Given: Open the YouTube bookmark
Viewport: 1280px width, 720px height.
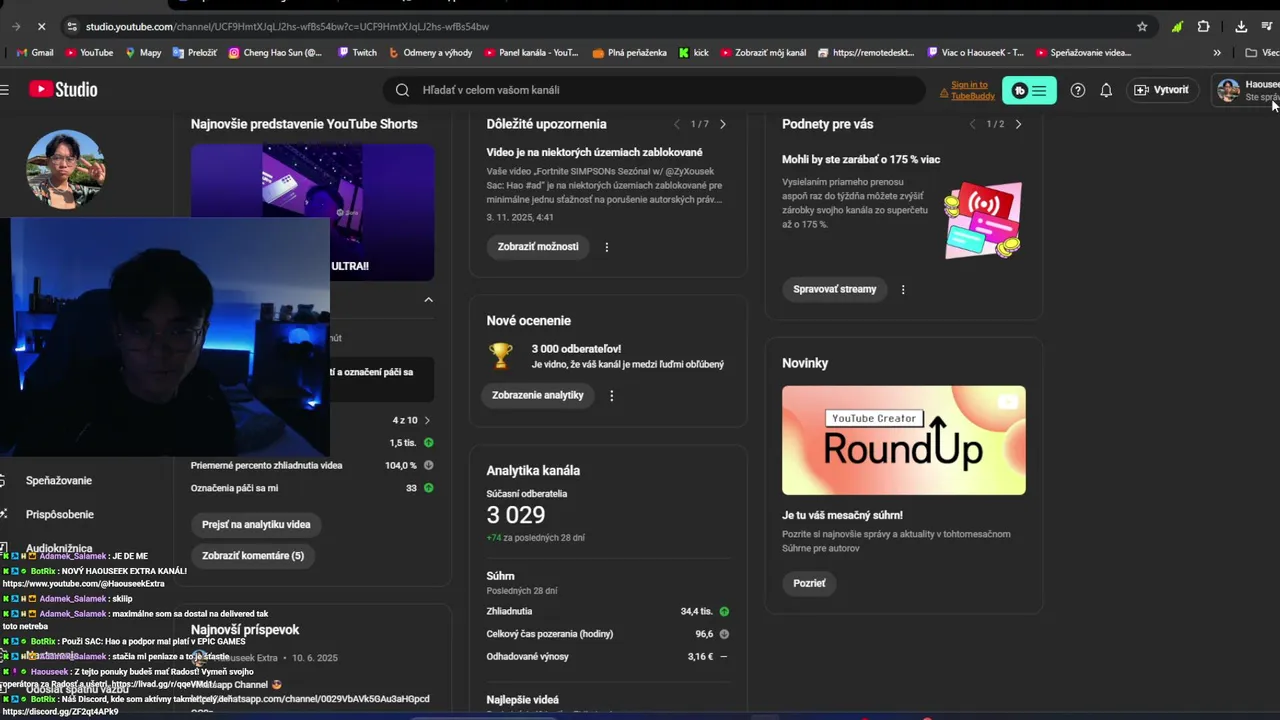Looking at the screenshot, I should (89, 52).
